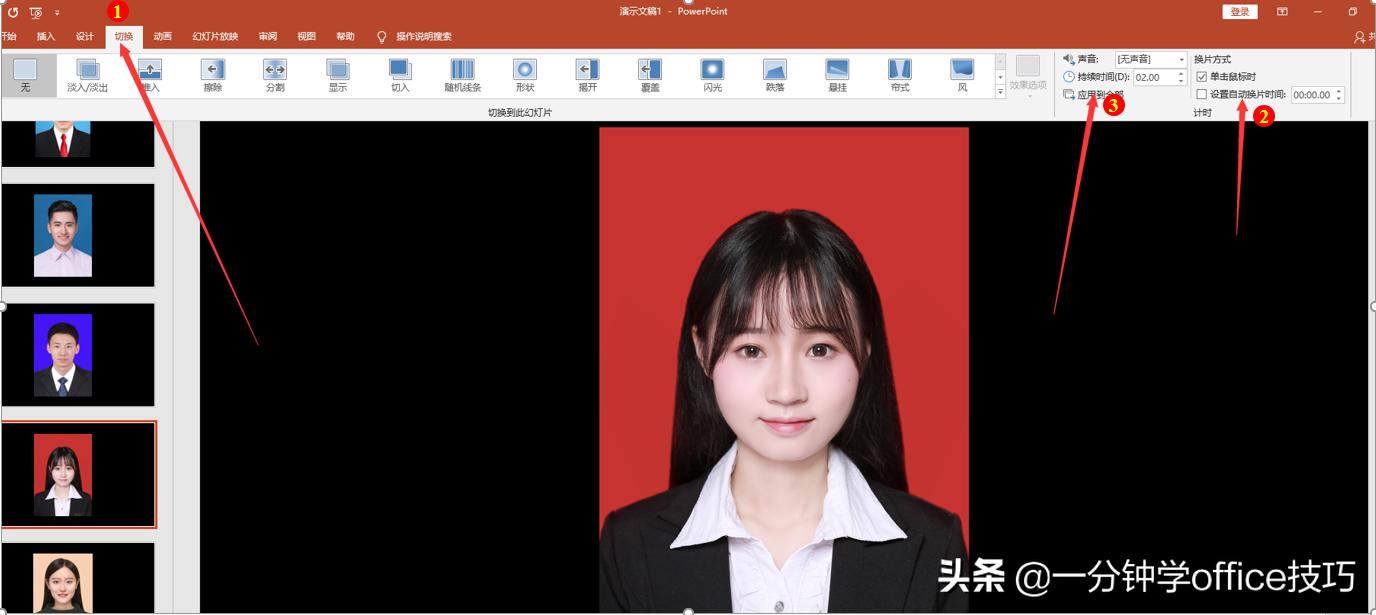The width and height of the screenshot is (1376, 615).
Task: Apply the 风 (Wind) transition
Action: (x=961, y=73)
